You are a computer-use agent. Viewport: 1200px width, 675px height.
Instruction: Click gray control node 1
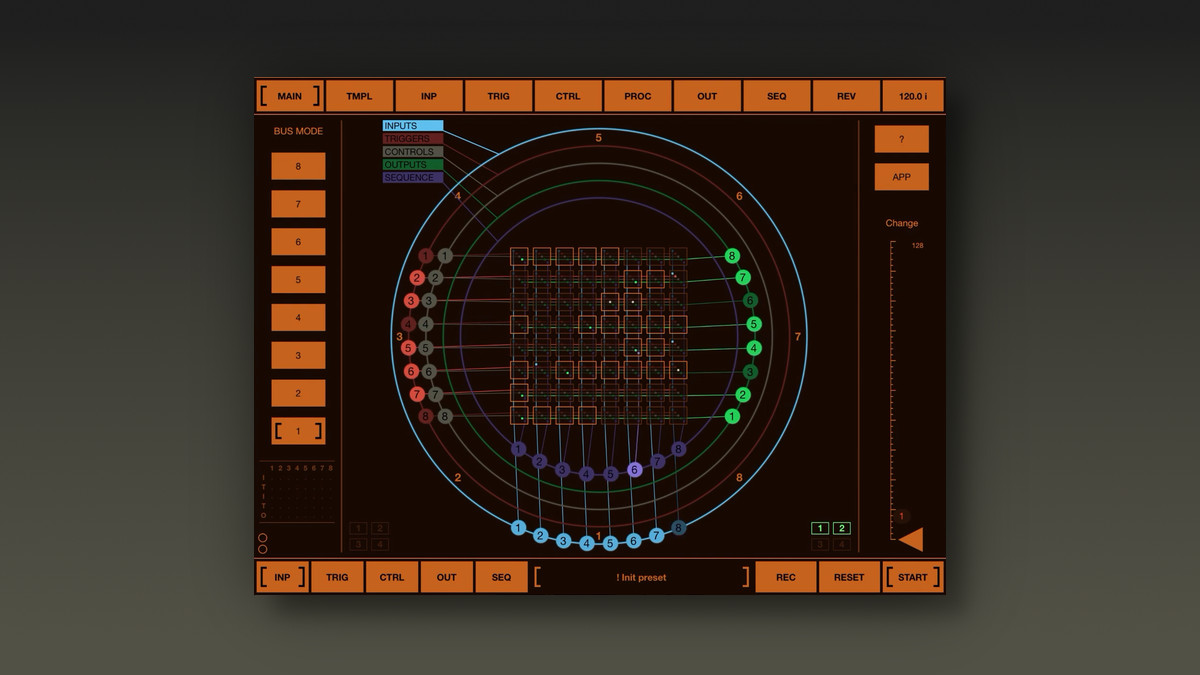[445, 256]
